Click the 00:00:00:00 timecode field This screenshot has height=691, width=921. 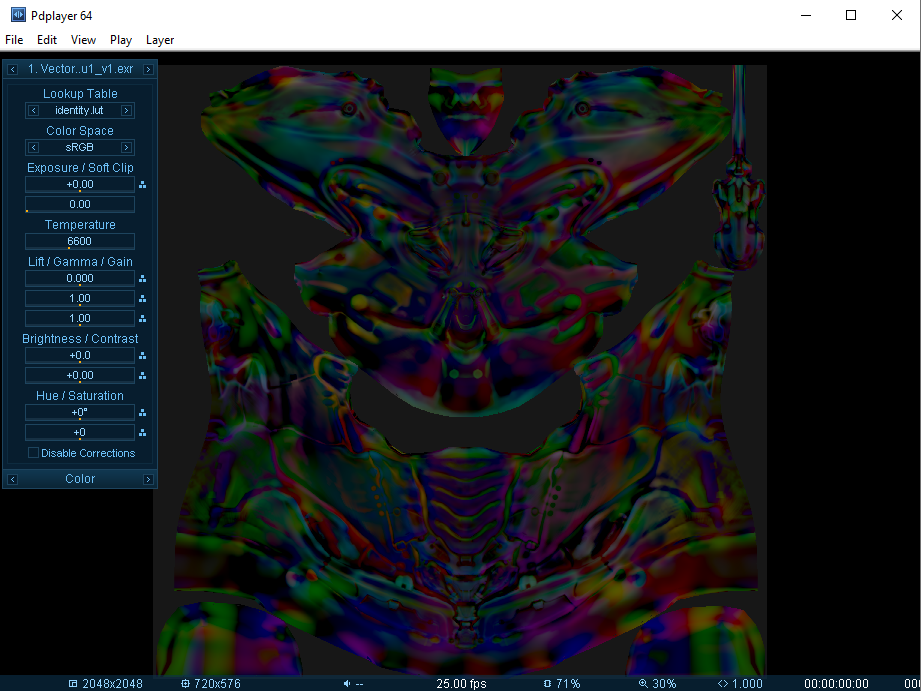click(x=837, y=684)
